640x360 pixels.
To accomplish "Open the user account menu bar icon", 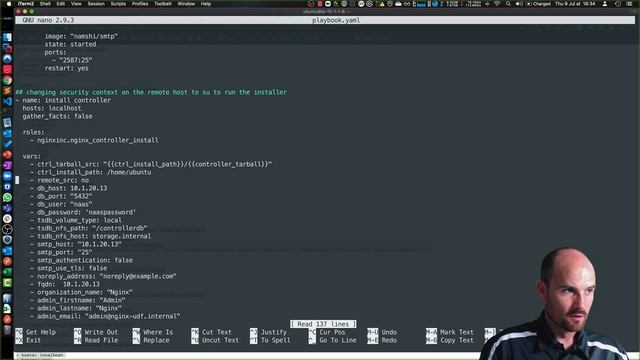I will point(605,4).
